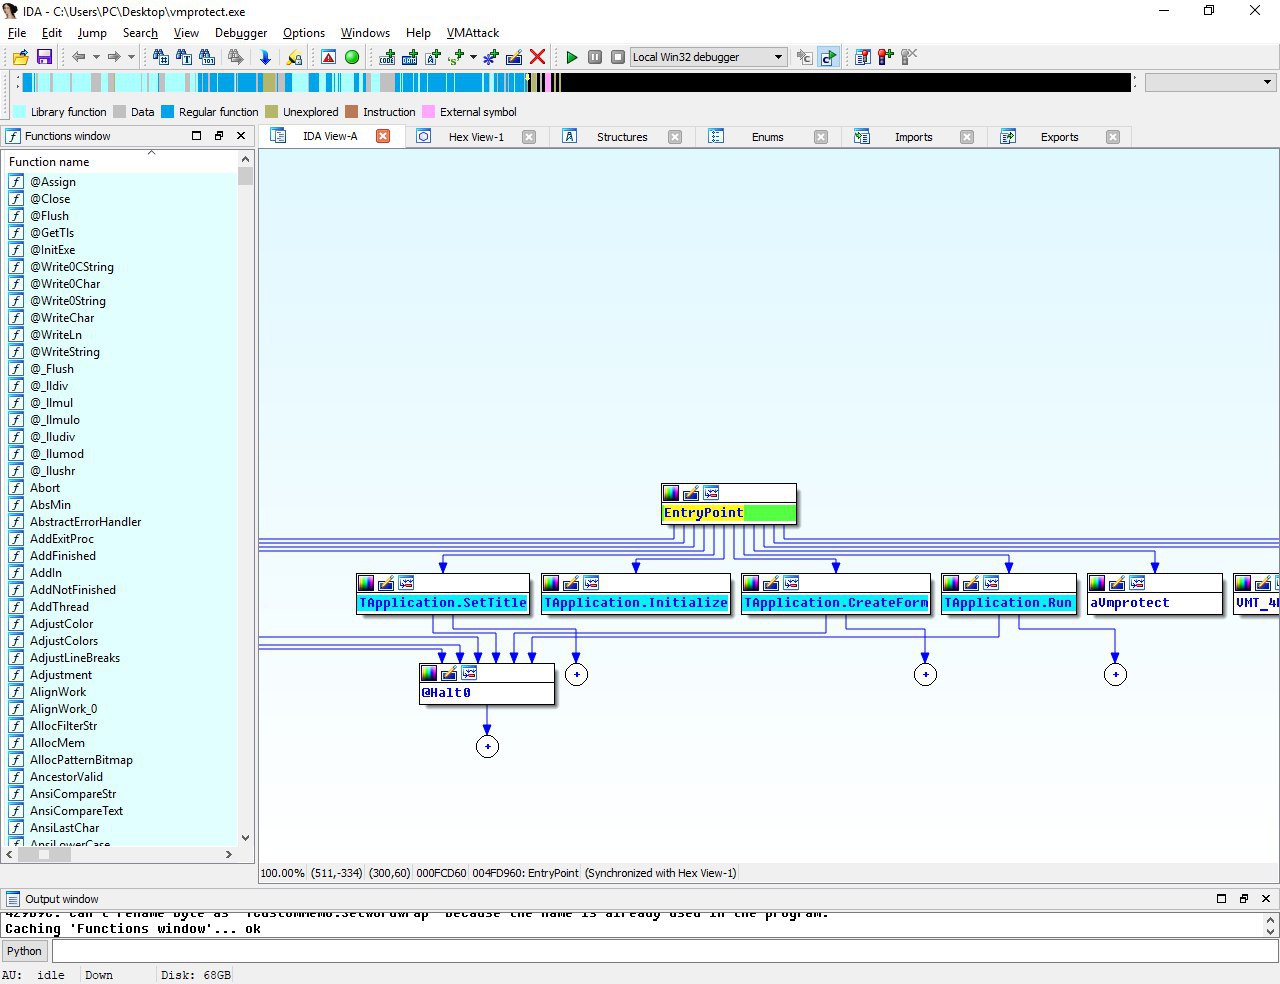The width and height of the screenshot is (1280, 984).
Task: Open the forward-navigation history dropdown arrow
Action: (x=131, y=57)
